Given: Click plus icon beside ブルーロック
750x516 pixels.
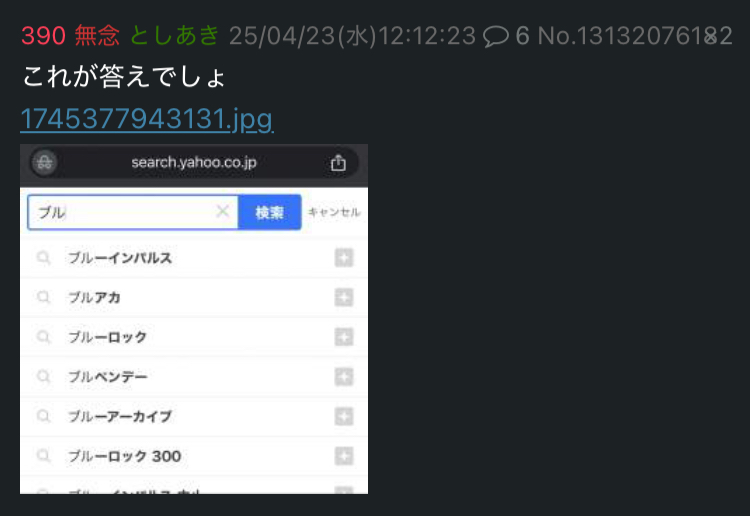Looking at the screenshot, I should click(344, 337).
